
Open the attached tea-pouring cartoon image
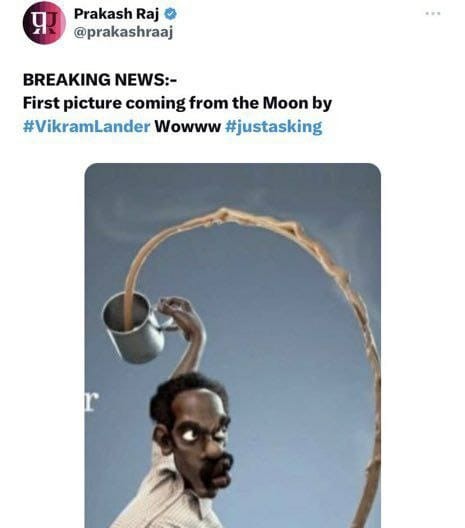pos(233,345)
